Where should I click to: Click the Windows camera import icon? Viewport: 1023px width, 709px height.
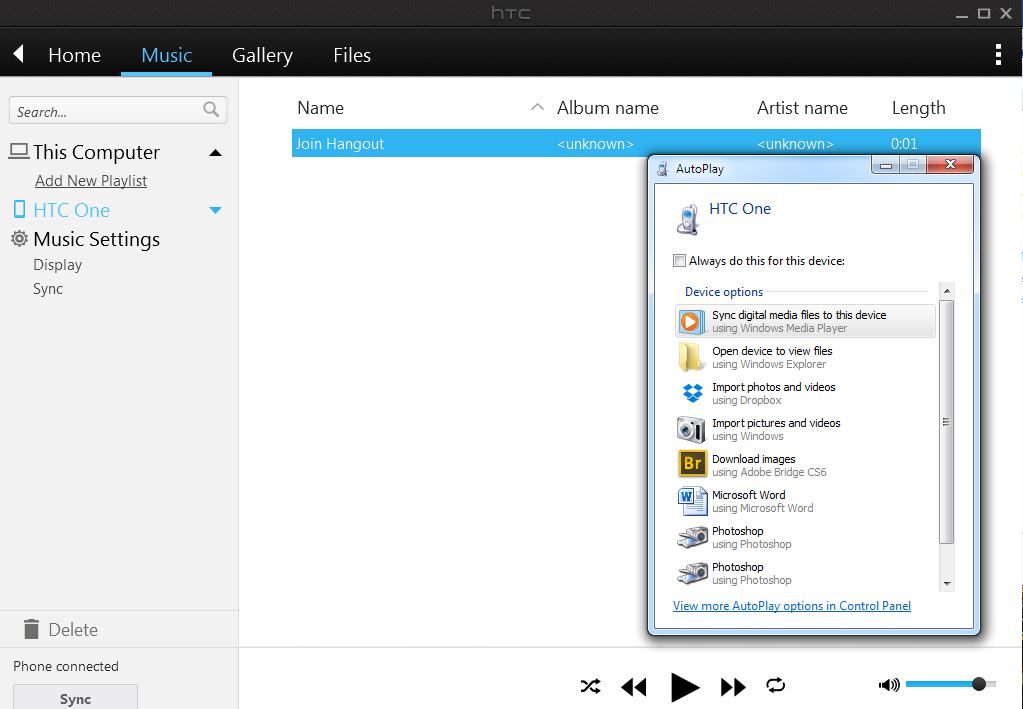click(691, 429)
